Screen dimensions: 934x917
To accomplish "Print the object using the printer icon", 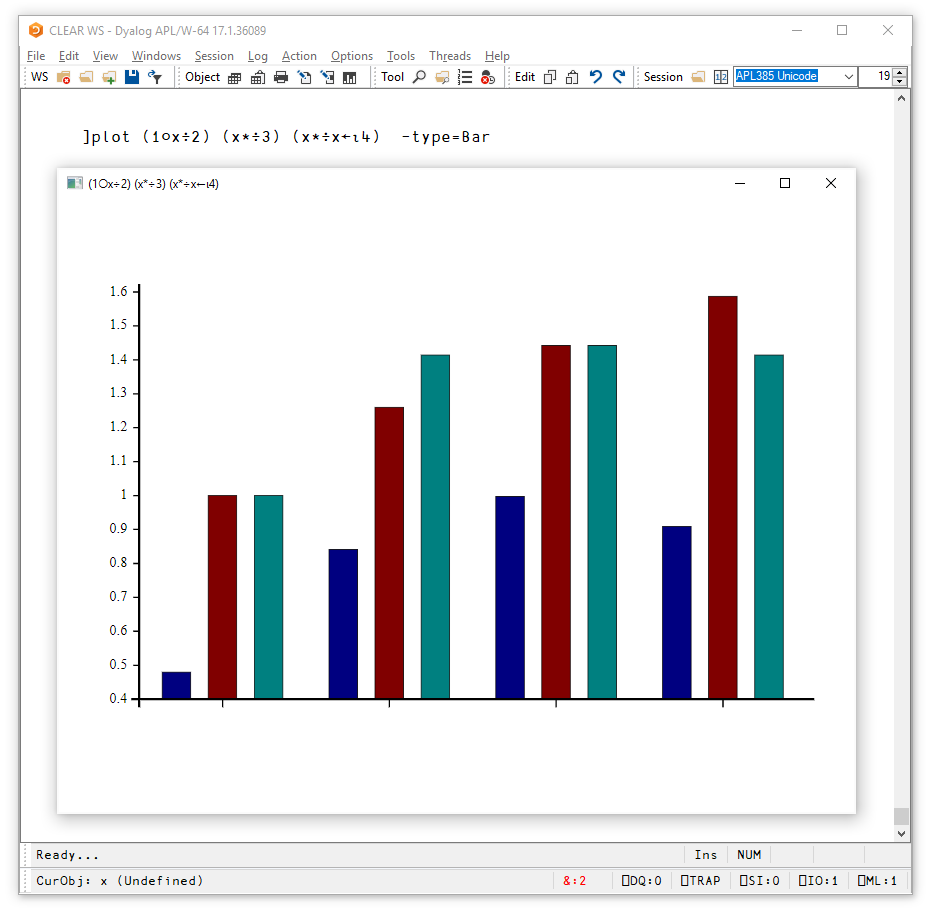I will tap(281, 77).
